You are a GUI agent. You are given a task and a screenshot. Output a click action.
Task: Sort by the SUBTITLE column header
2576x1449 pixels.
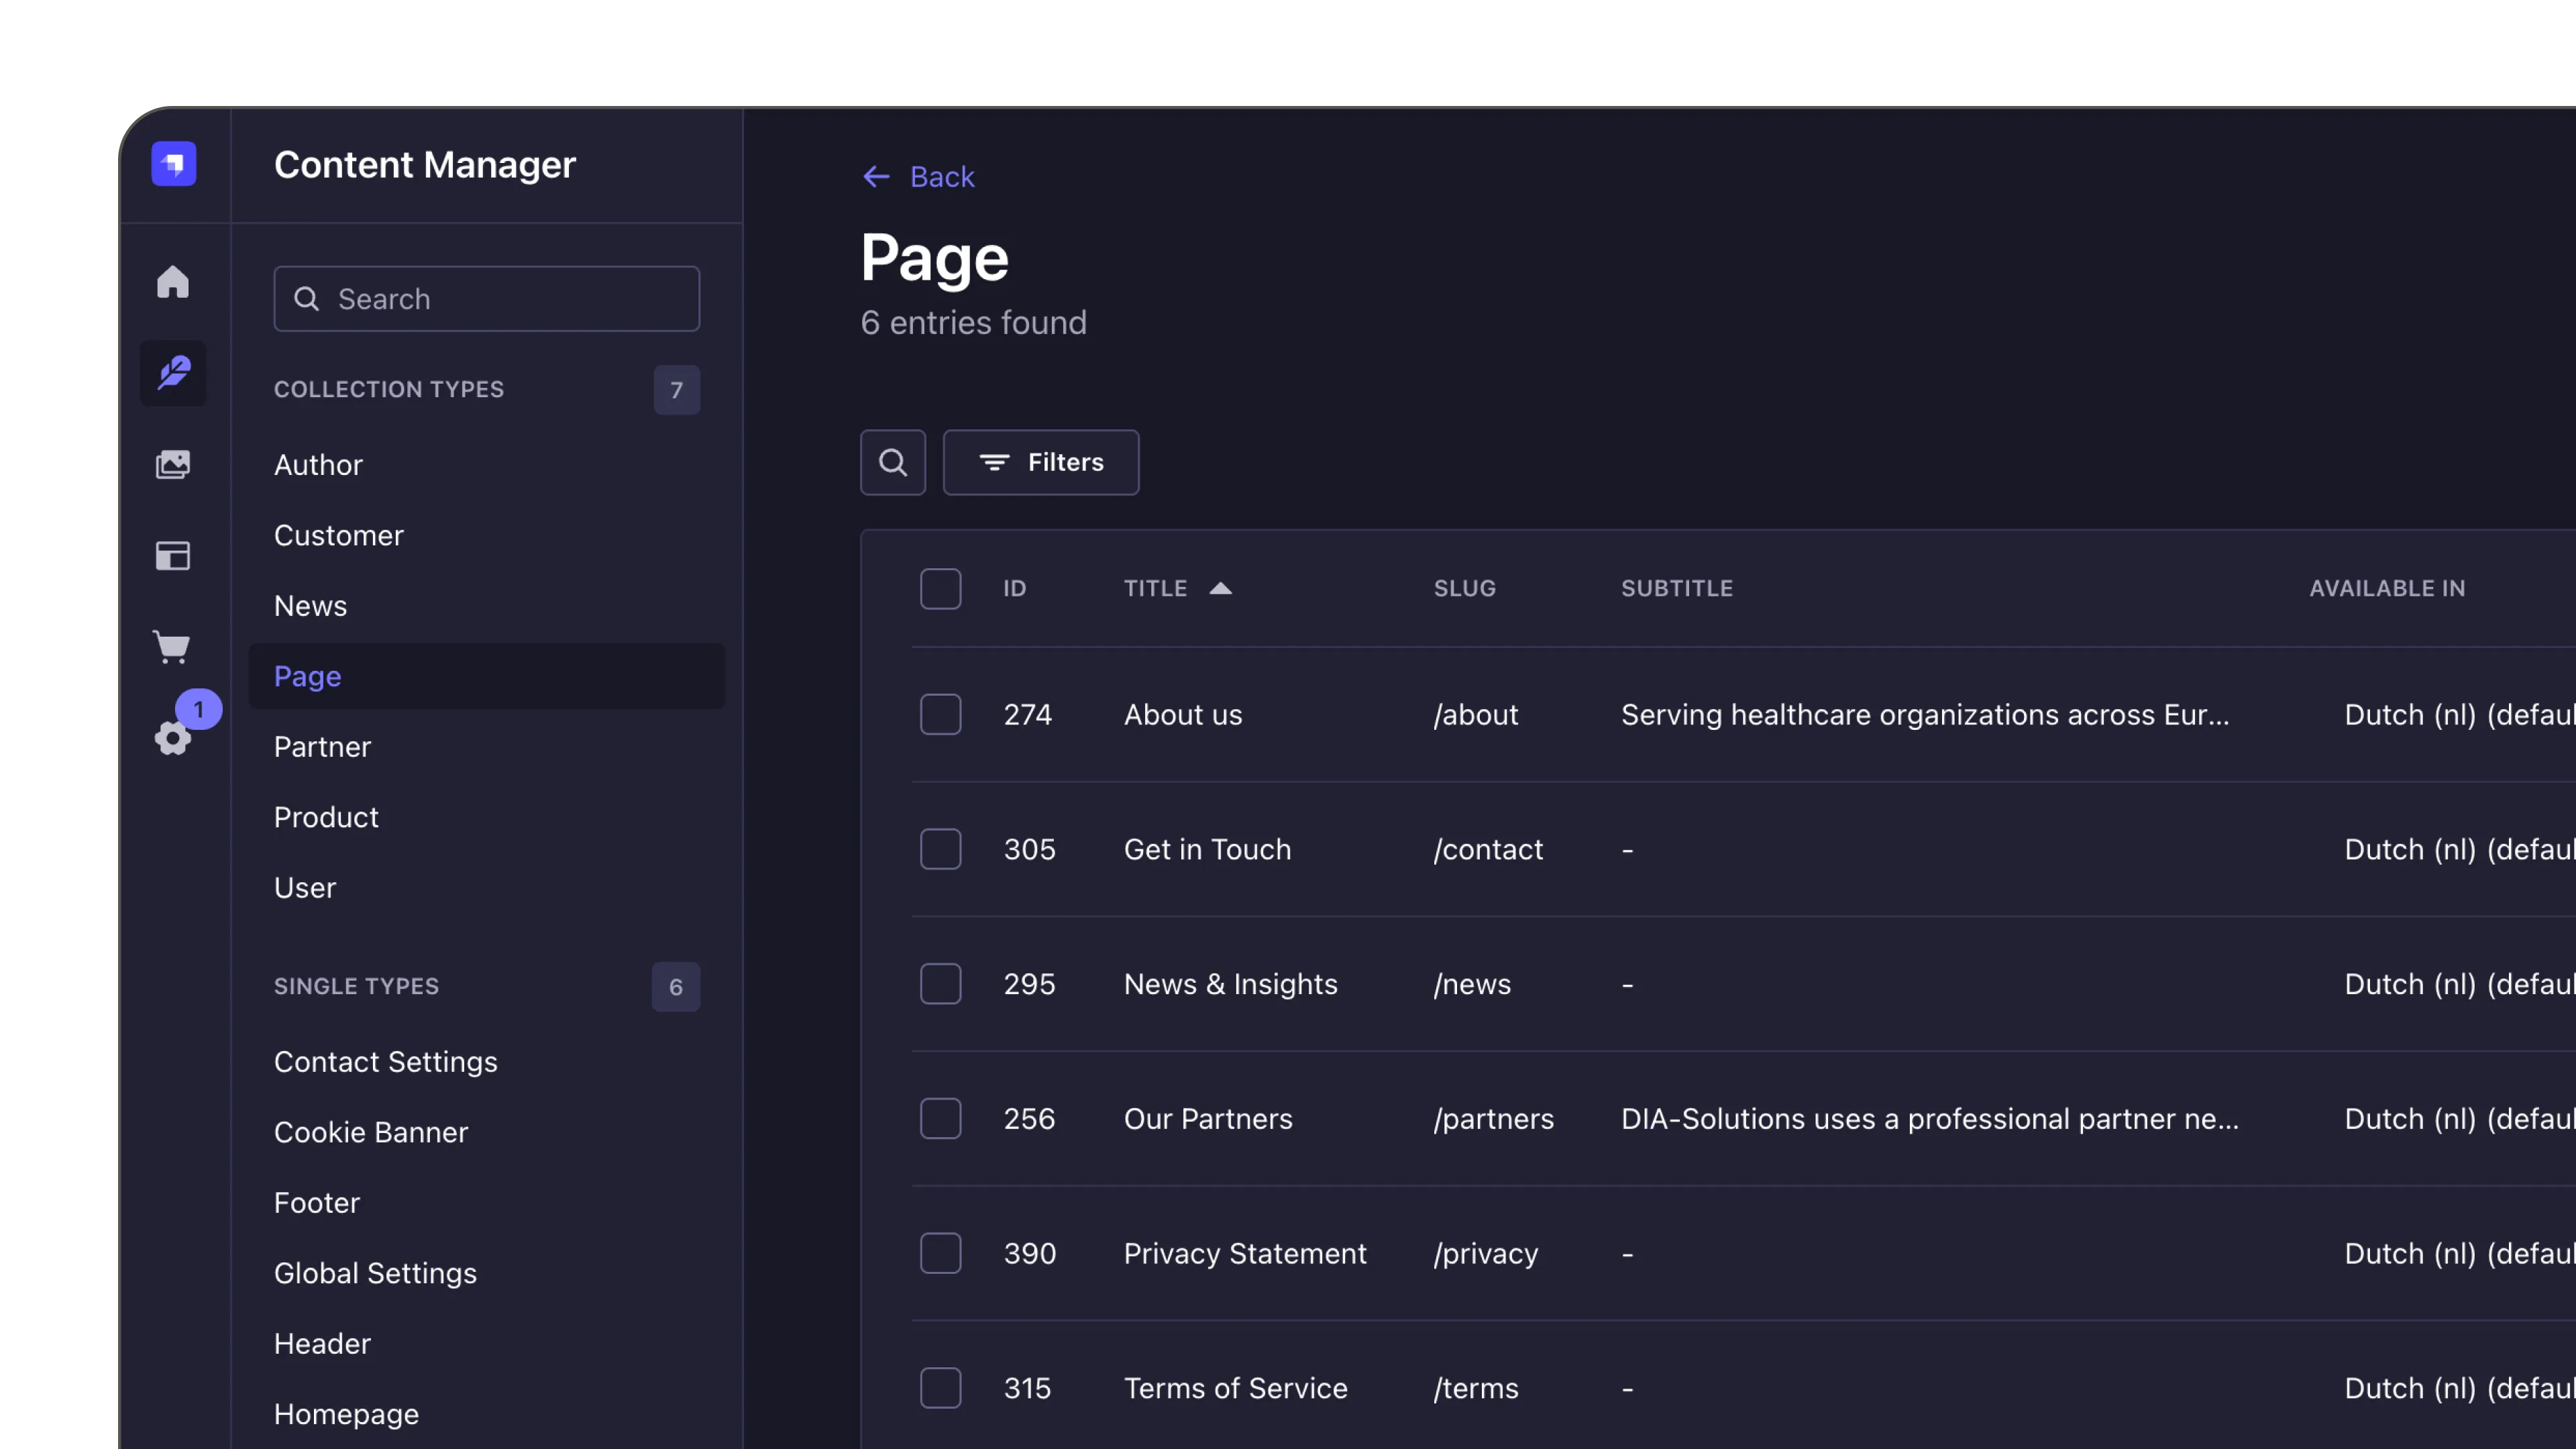click(x=1677, y=588)
